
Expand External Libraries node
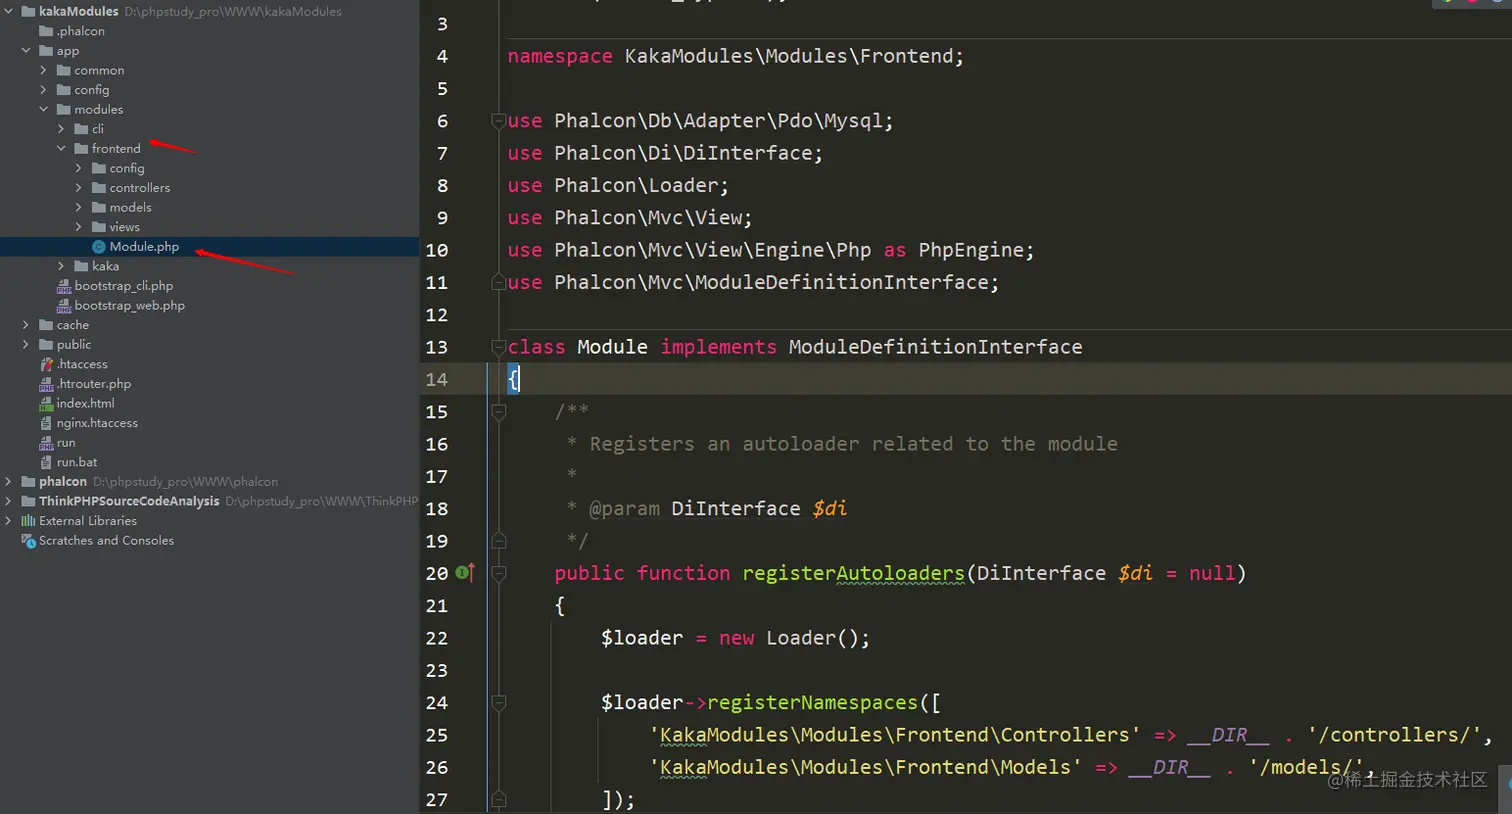tap(8, 520)
